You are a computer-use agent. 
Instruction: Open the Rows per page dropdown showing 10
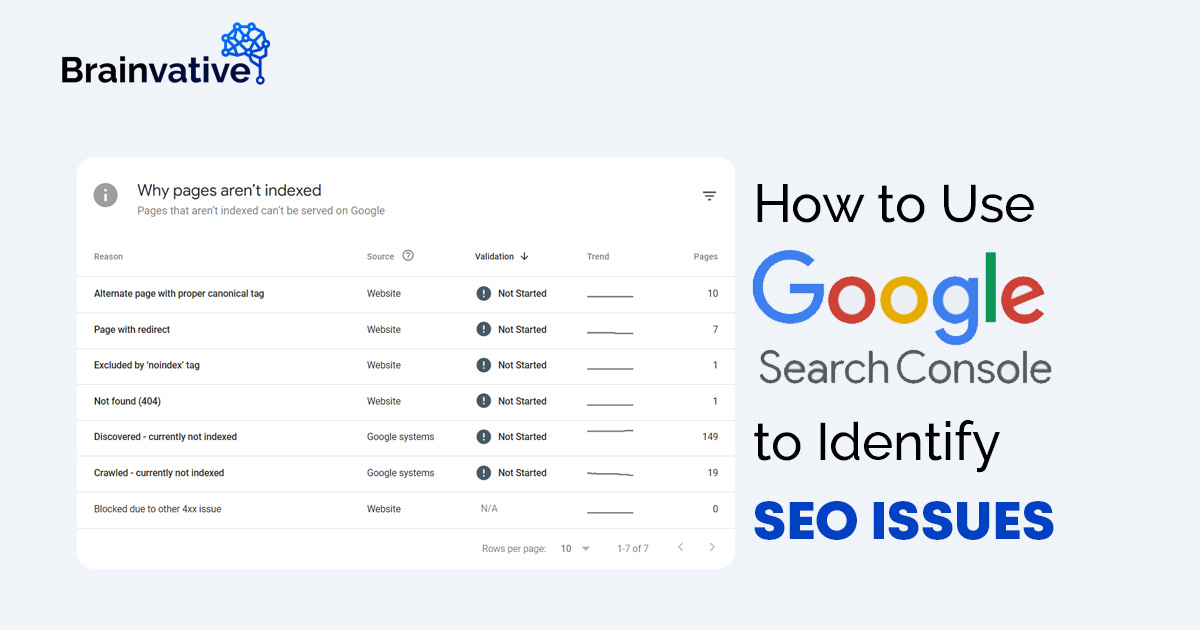pyautogui.click(x=575, y=549)
